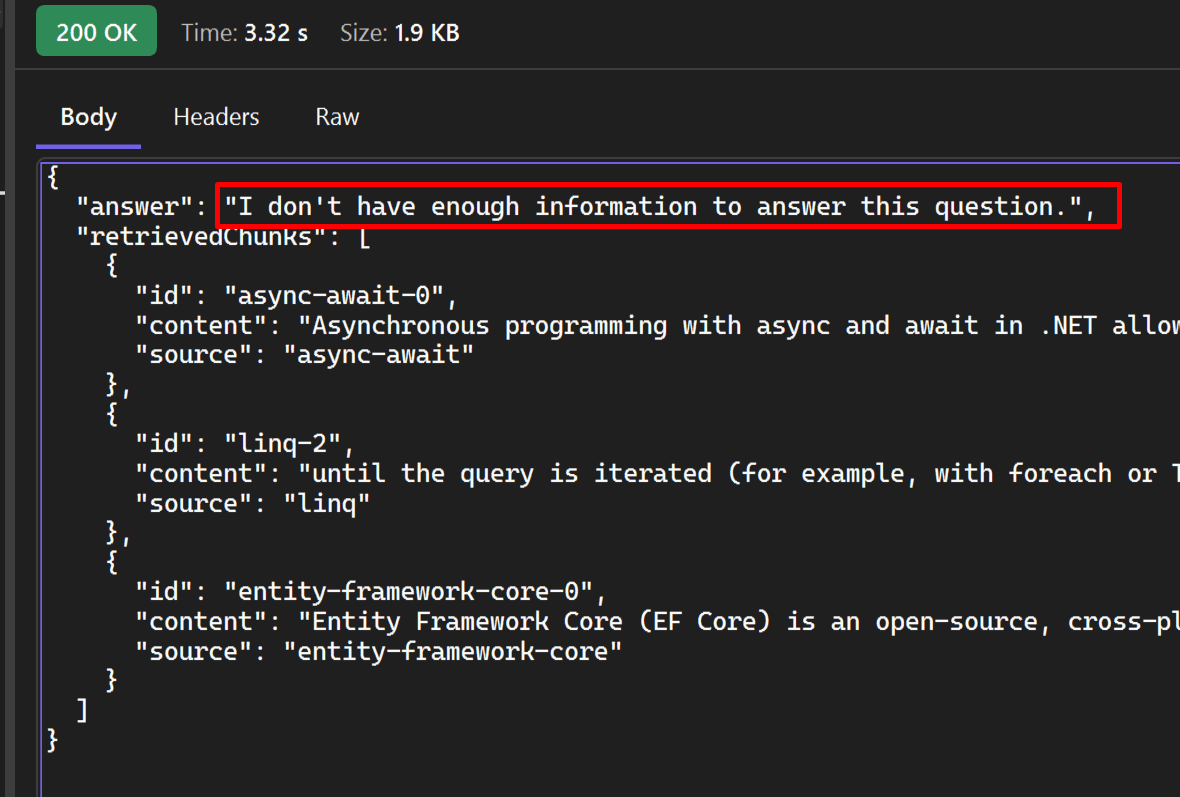Switch to the Headers tab
Image resolution: width=1180 pixels, height=797 pixels.
click(x=216, y=117)
